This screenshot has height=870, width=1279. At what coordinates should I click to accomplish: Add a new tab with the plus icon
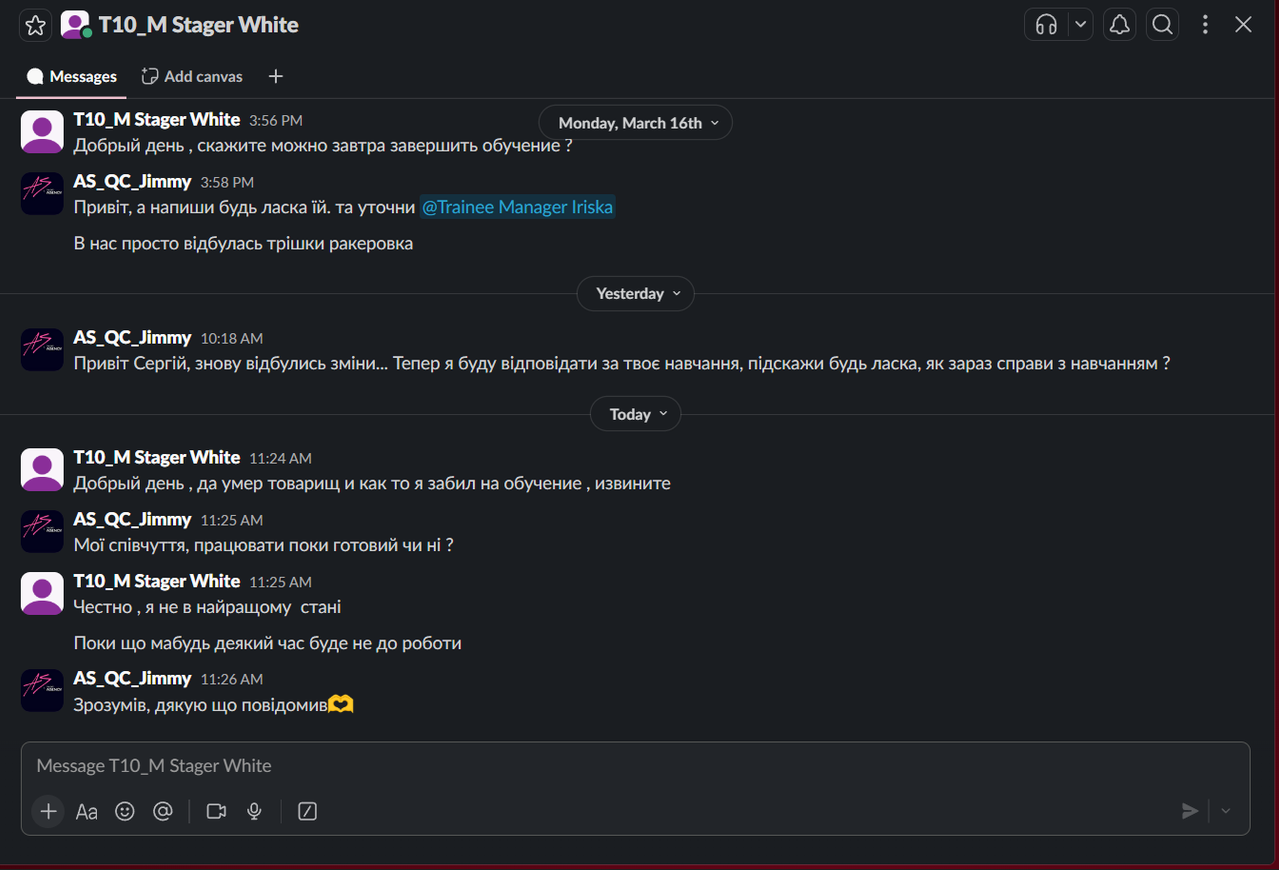pyautogui.click(x=276, y=76)
